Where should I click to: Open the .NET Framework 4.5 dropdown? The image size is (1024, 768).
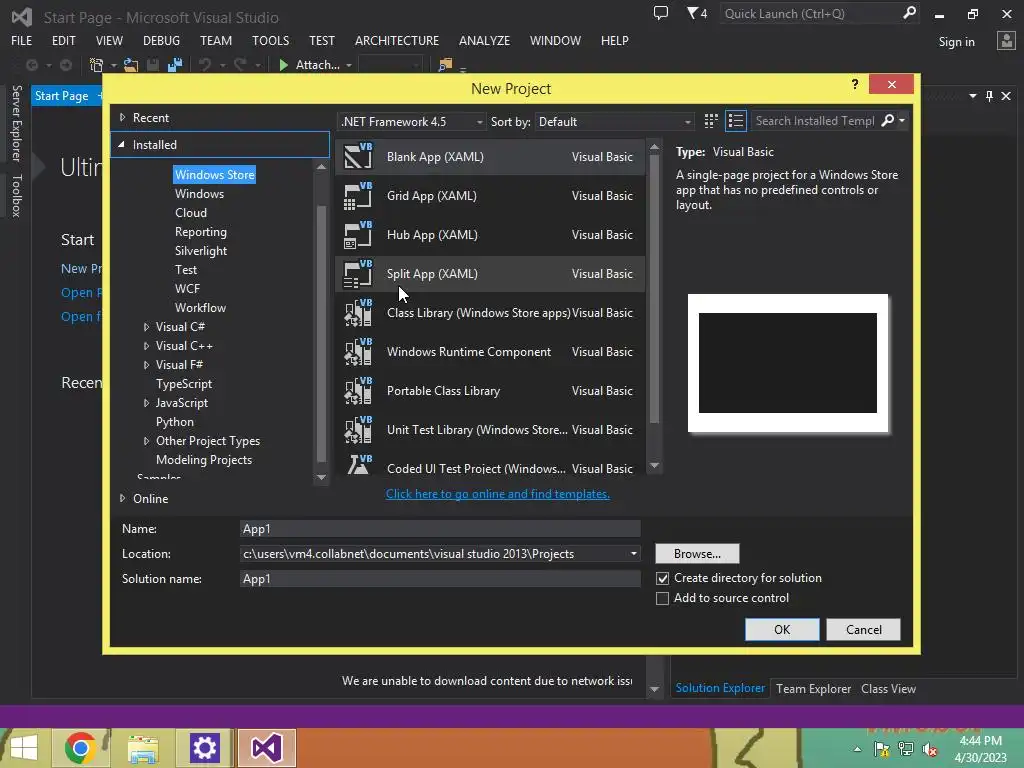tap(411, 121)
